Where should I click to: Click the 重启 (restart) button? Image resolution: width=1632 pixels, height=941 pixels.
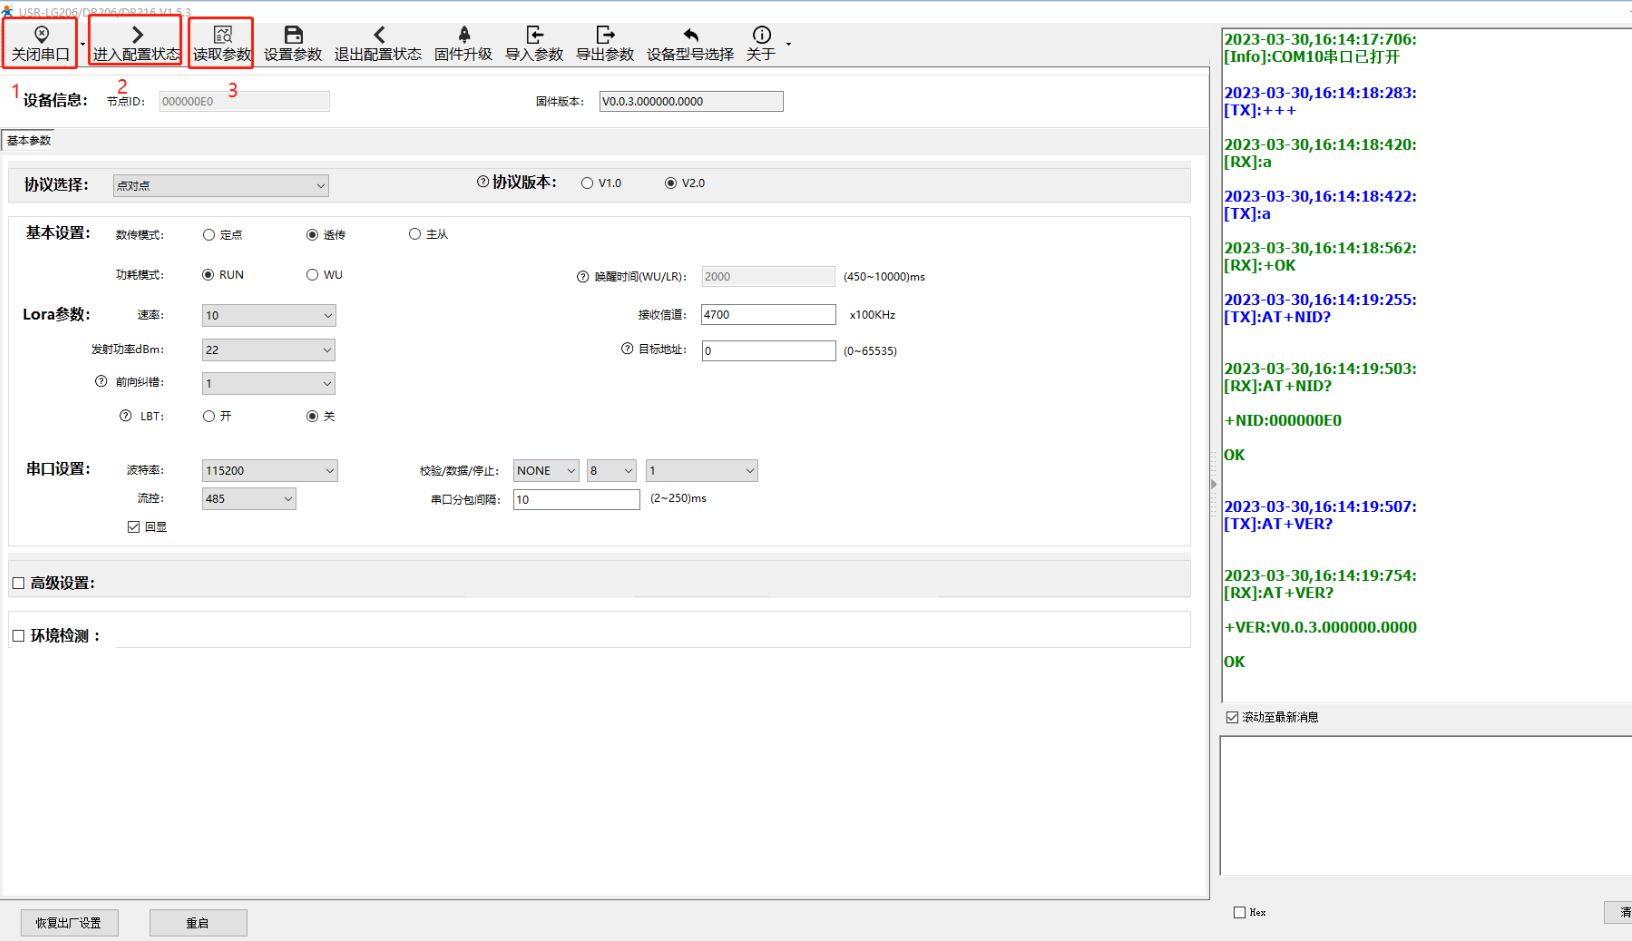click(198, 923)
